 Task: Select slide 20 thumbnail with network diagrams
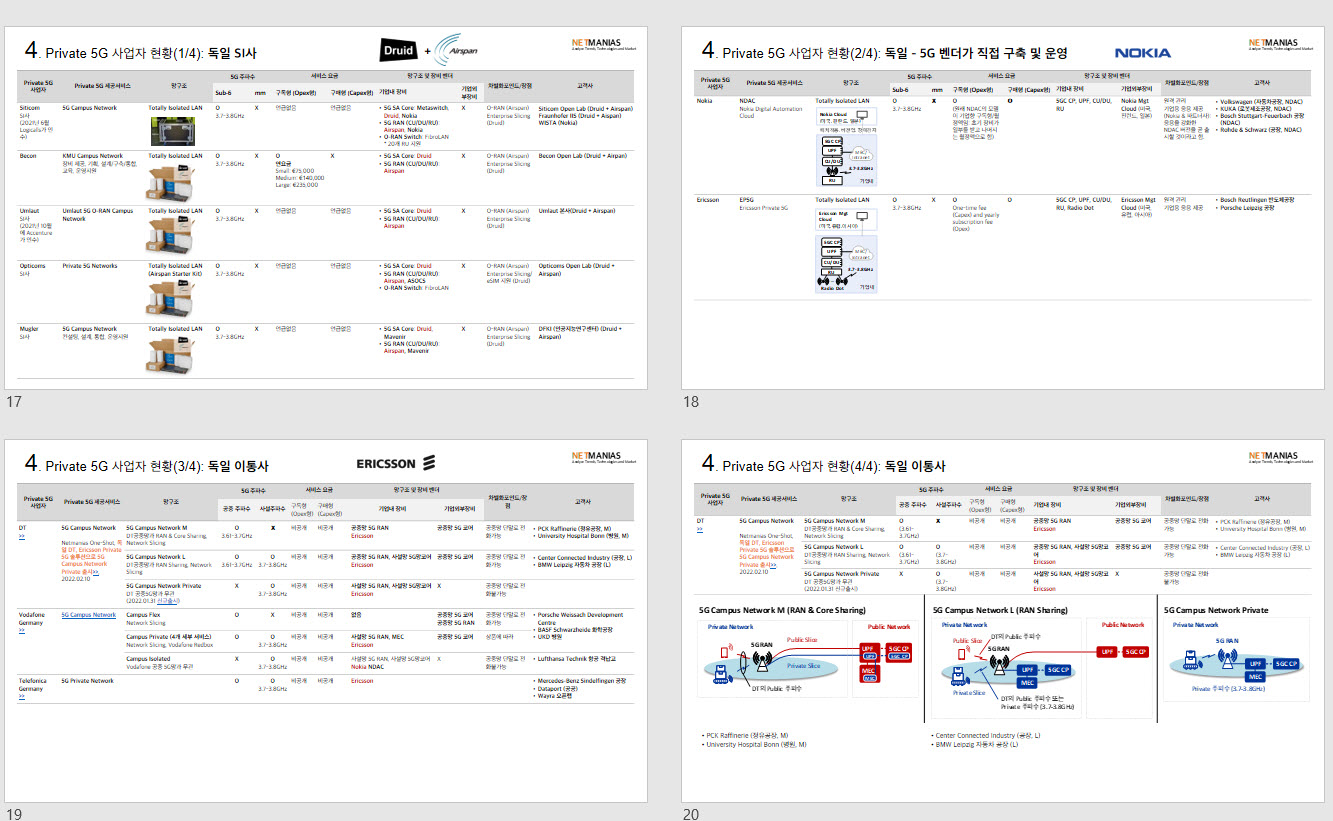click(x=1001, y=619)
